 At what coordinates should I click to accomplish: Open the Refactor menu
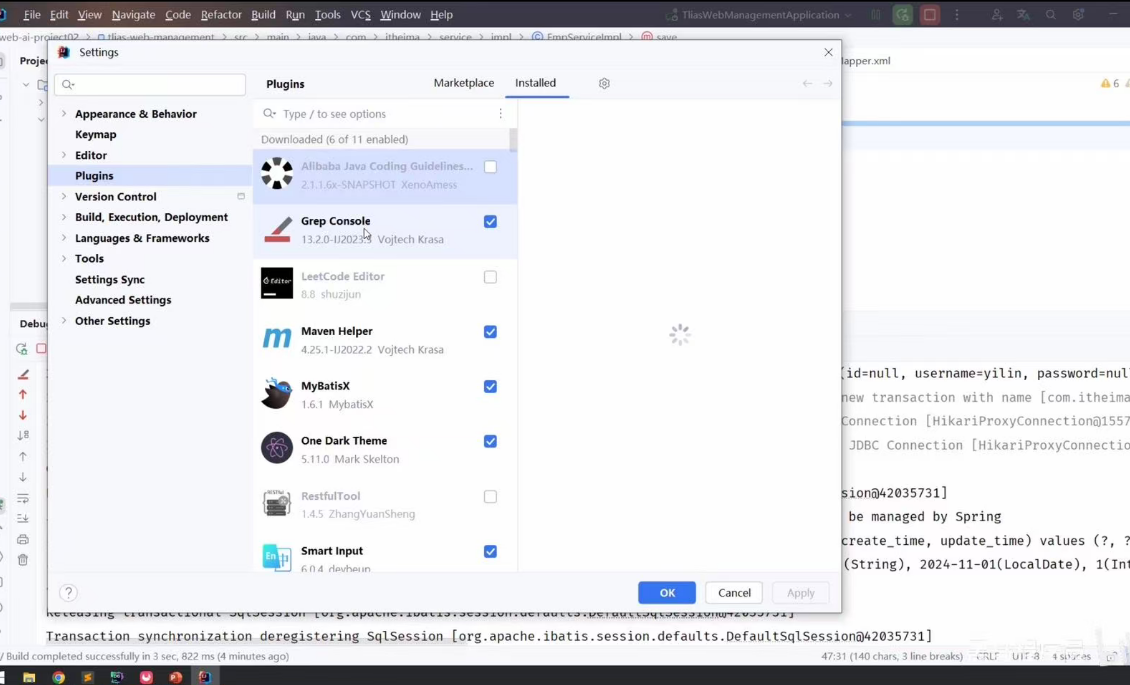click(x=221, y=14)
